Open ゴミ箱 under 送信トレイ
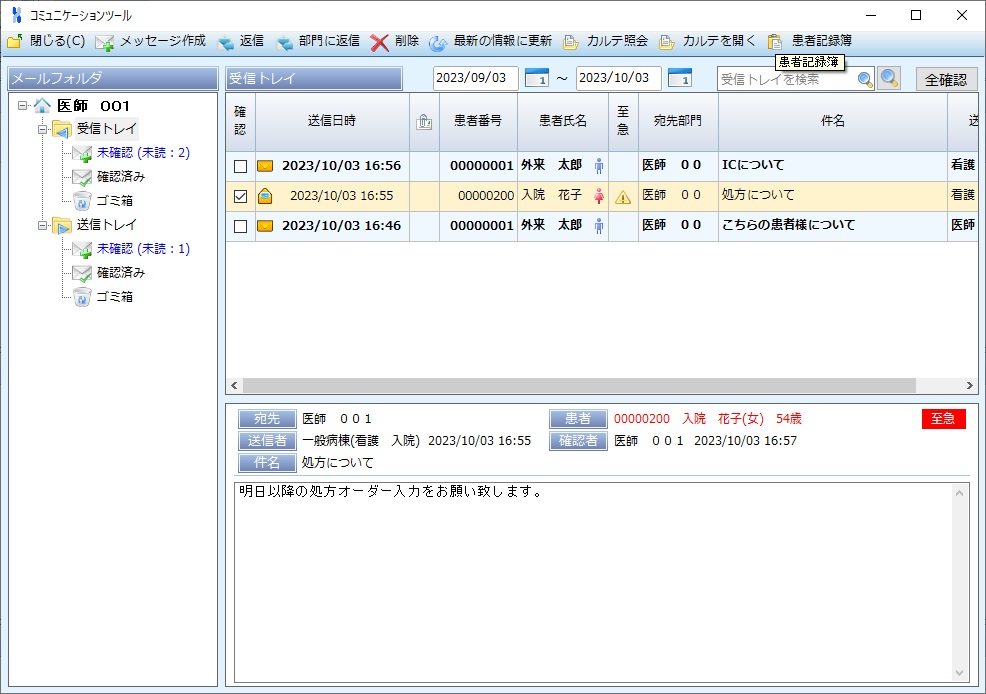Screen dimensions: 986x694 (114, 297)
